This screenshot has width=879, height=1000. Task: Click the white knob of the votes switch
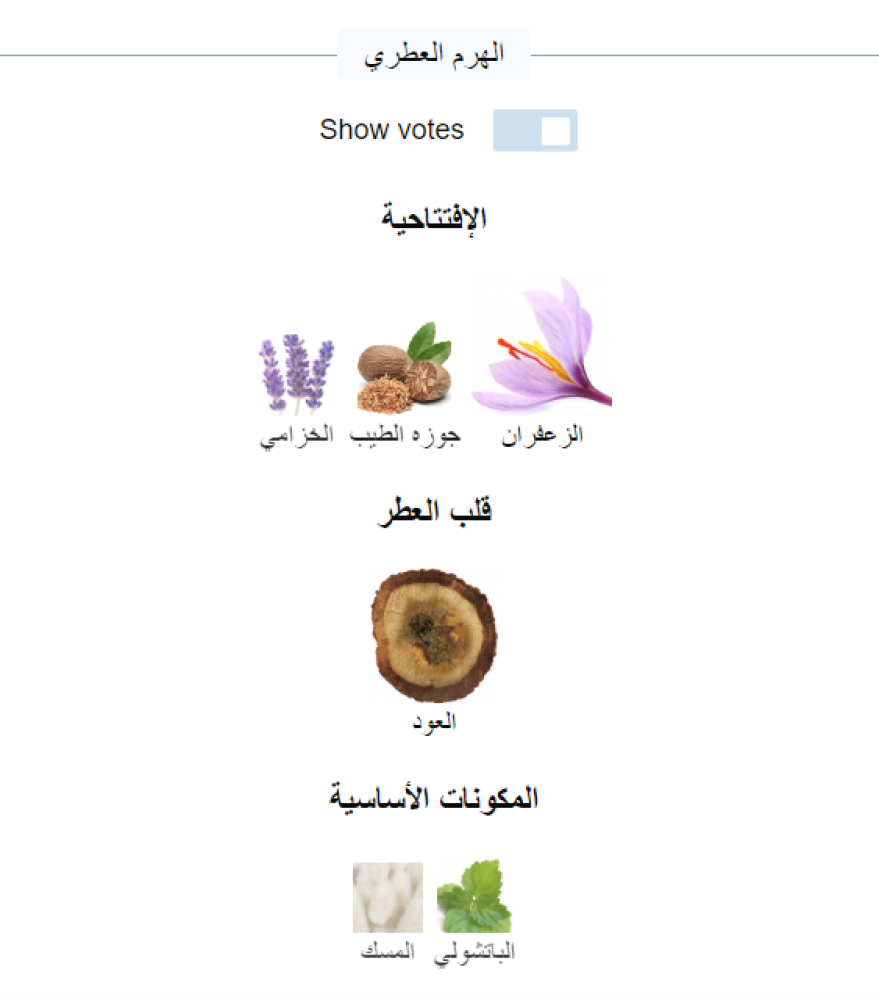tap(556, 131)
